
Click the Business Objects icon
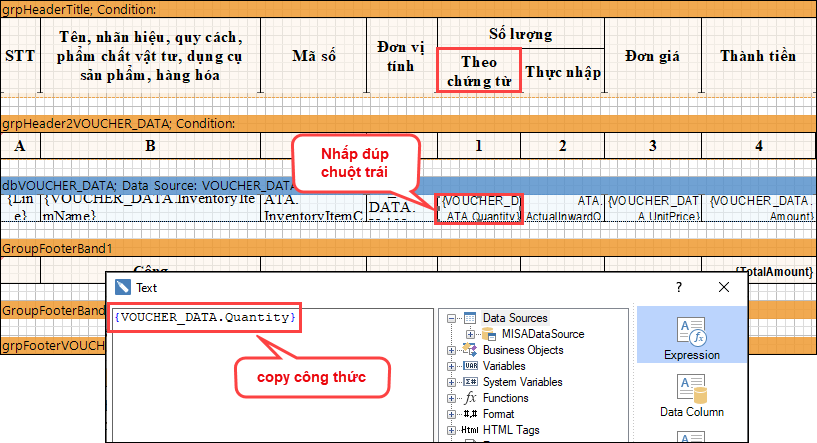point(471,350)
